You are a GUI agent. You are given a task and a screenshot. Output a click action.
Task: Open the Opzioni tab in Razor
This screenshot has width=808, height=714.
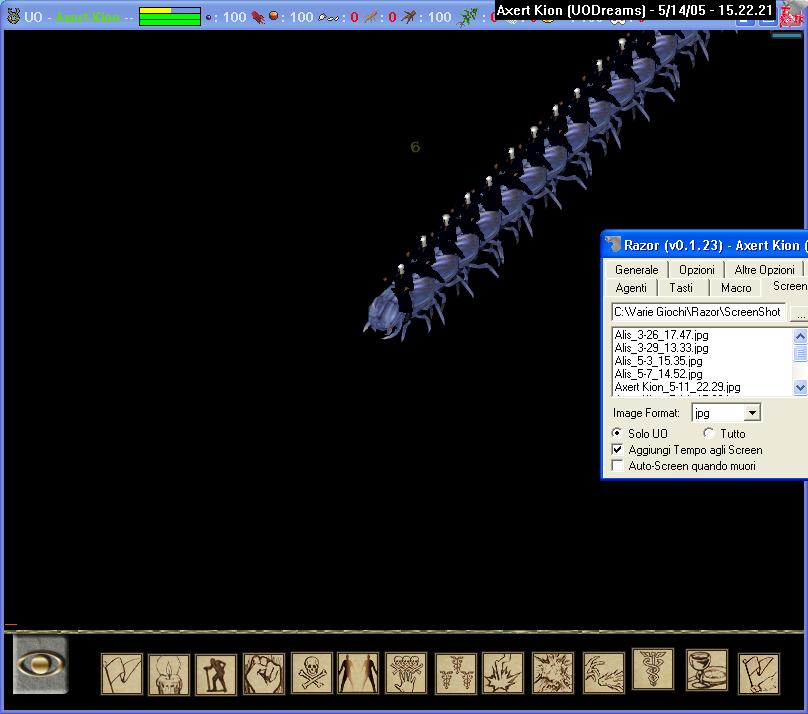697,269
